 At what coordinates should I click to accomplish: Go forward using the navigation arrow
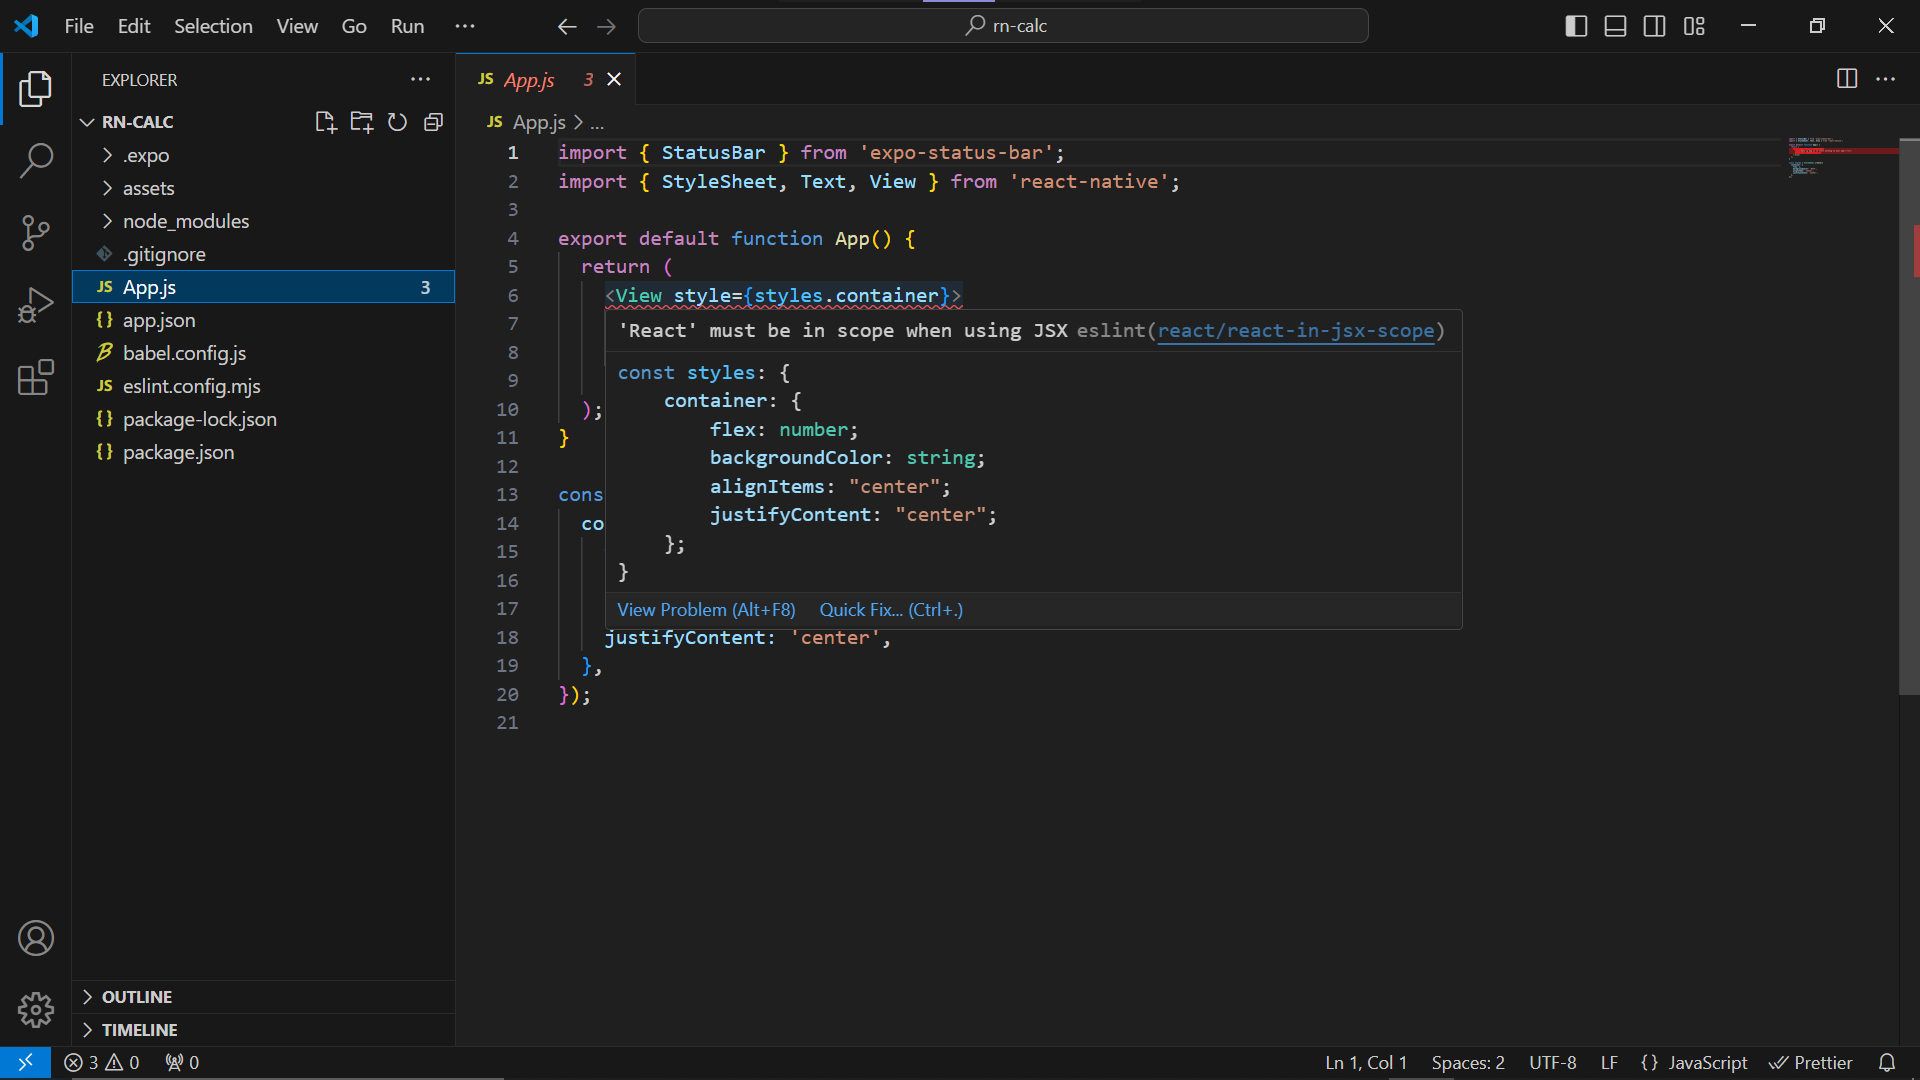coord(606,26)
